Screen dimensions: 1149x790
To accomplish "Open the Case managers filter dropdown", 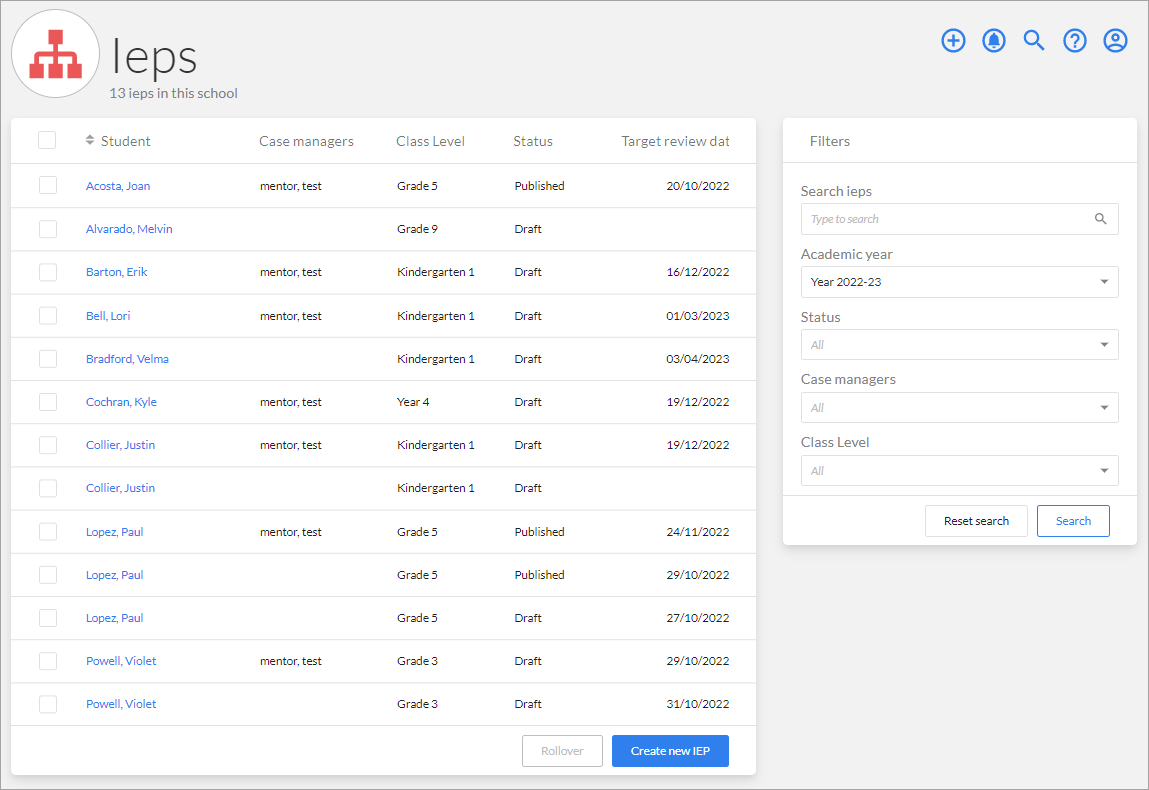I will 959,408.
